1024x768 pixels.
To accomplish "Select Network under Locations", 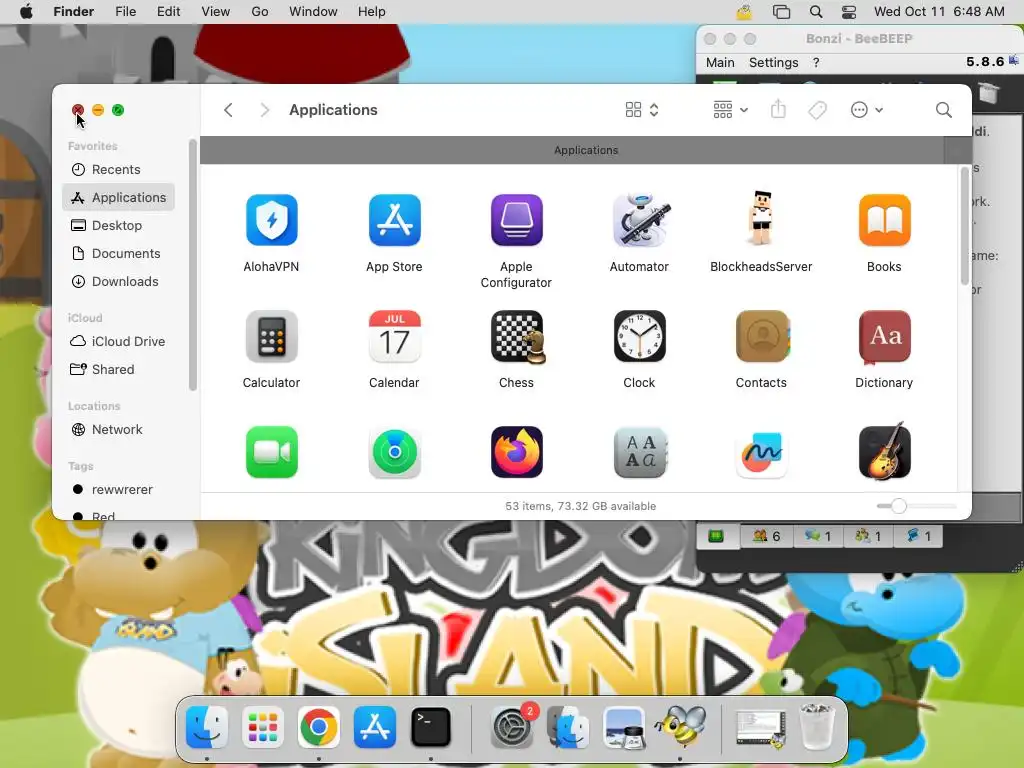I will tap(118, 430).
